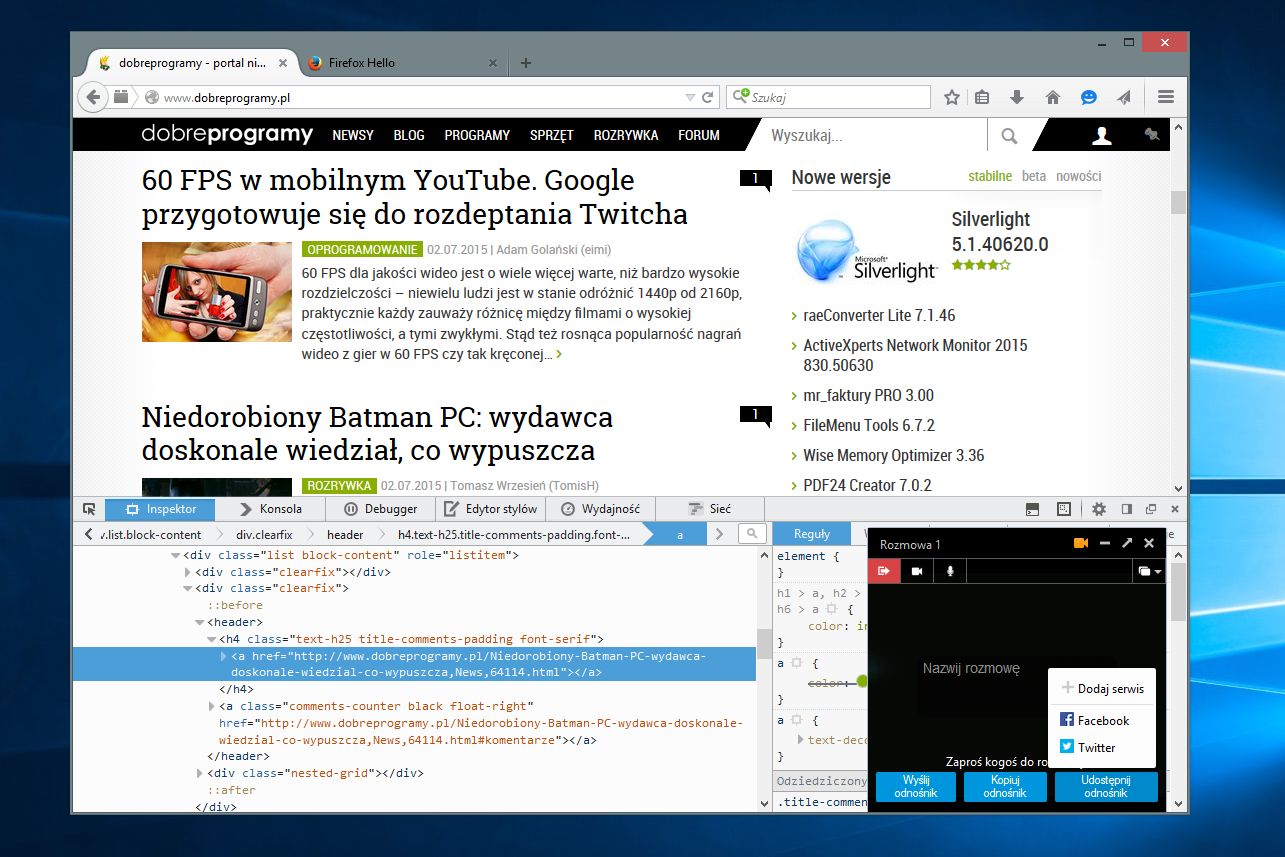
Task: Open the Sieć tab
Action: [x=709, y=509]
